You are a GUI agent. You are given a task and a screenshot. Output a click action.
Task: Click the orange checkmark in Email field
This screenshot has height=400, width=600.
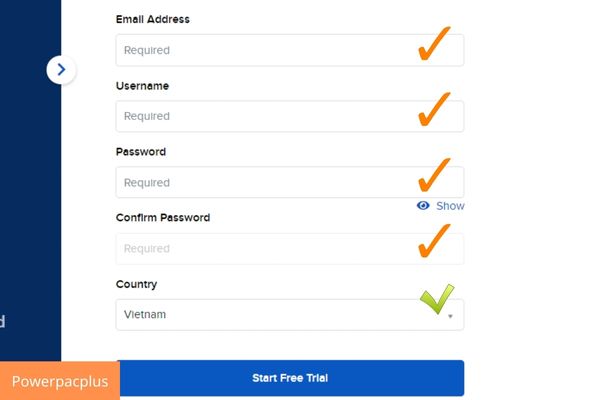click(434, 43)
